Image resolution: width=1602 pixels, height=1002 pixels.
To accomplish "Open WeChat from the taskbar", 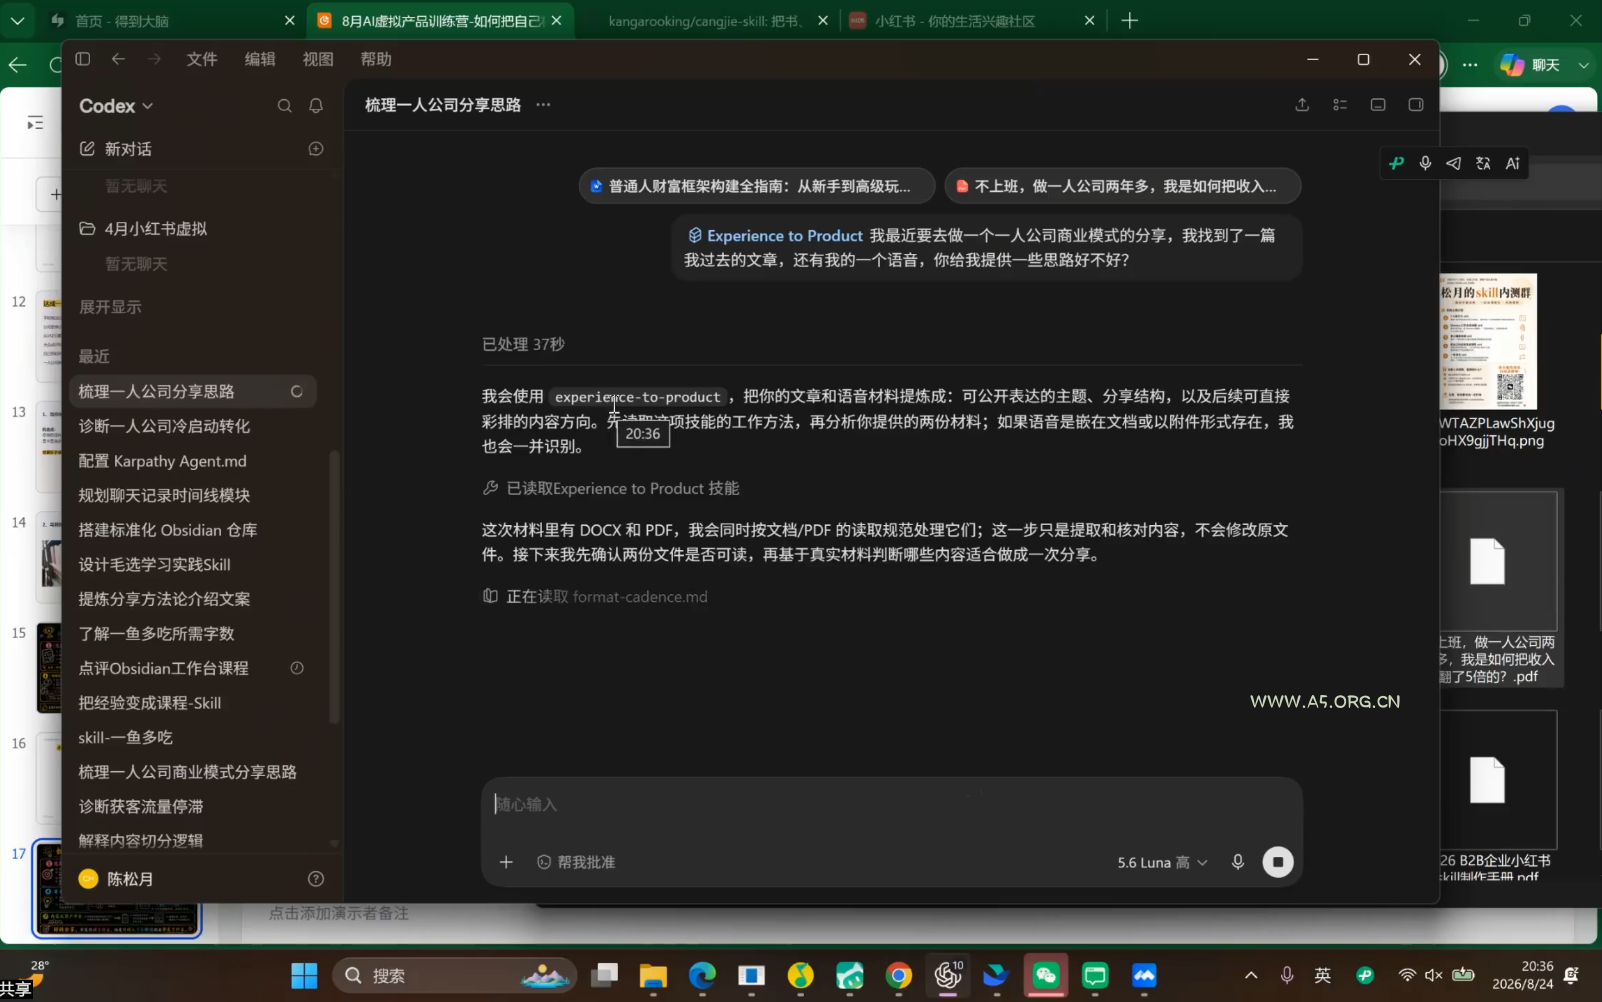I will pos(1046,976).
